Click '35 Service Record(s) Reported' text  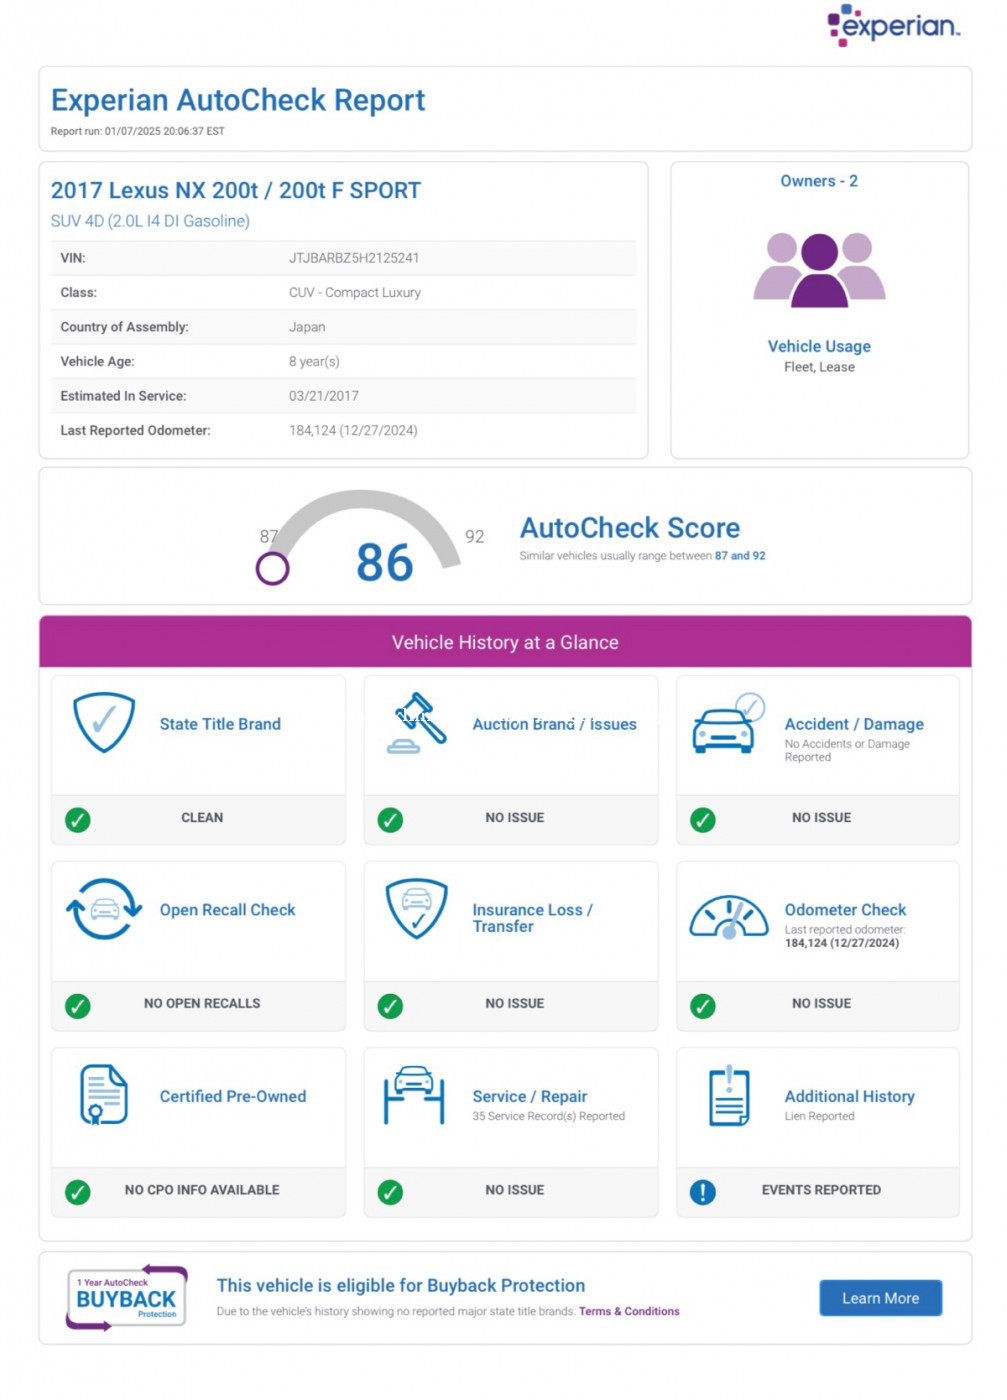548,1116
